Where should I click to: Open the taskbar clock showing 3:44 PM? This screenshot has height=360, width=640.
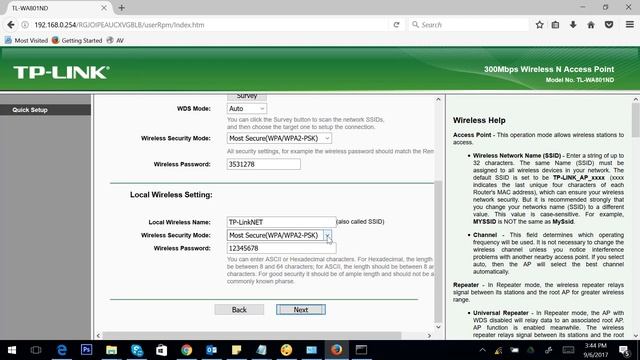point(596,350)
